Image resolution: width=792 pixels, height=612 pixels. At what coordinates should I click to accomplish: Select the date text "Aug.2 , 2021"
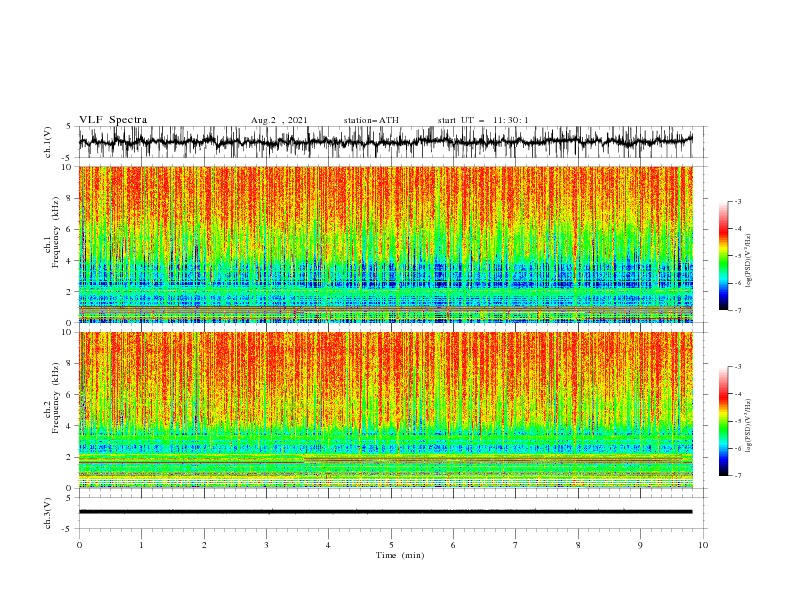pos(279,120)
